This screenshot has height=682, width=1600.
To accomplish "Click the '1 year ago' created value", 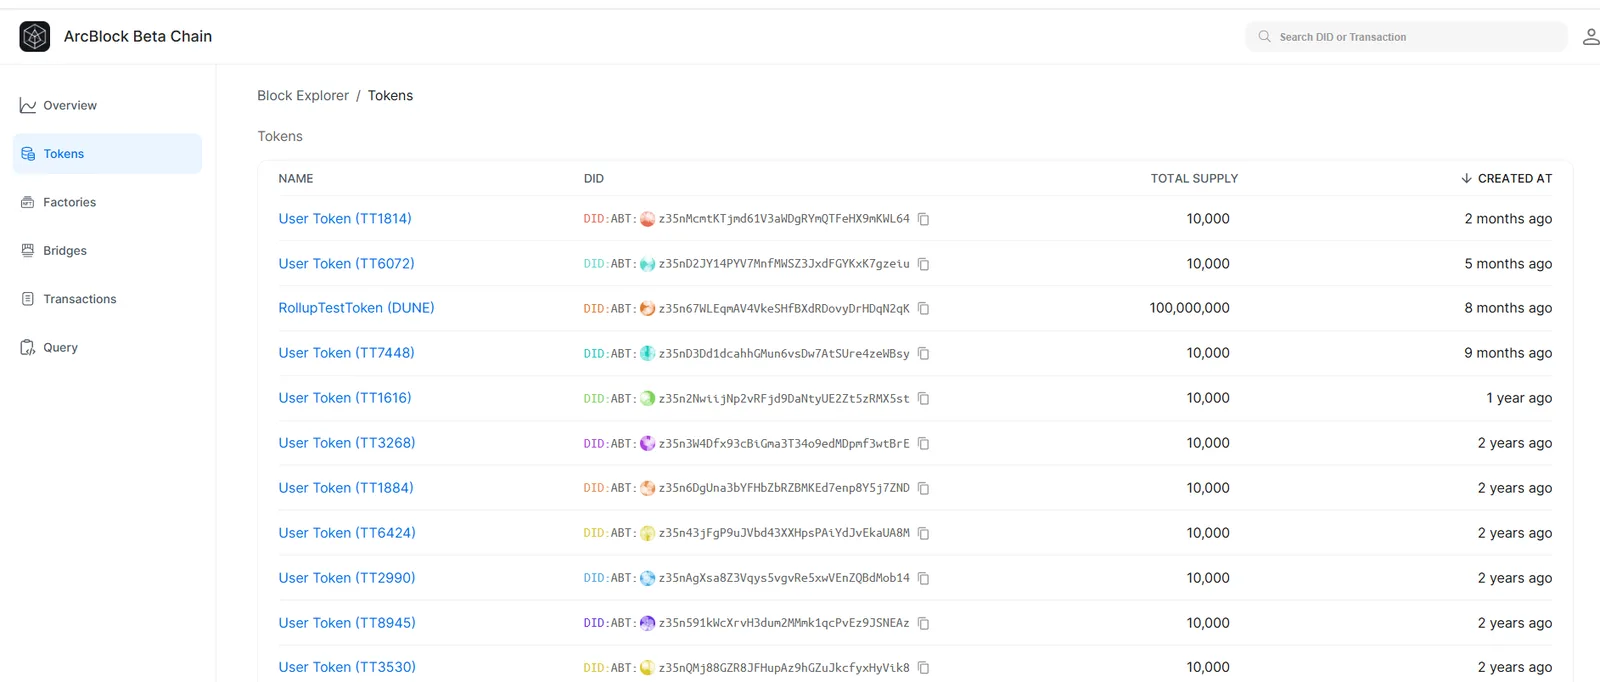I will coord(1519,398).
